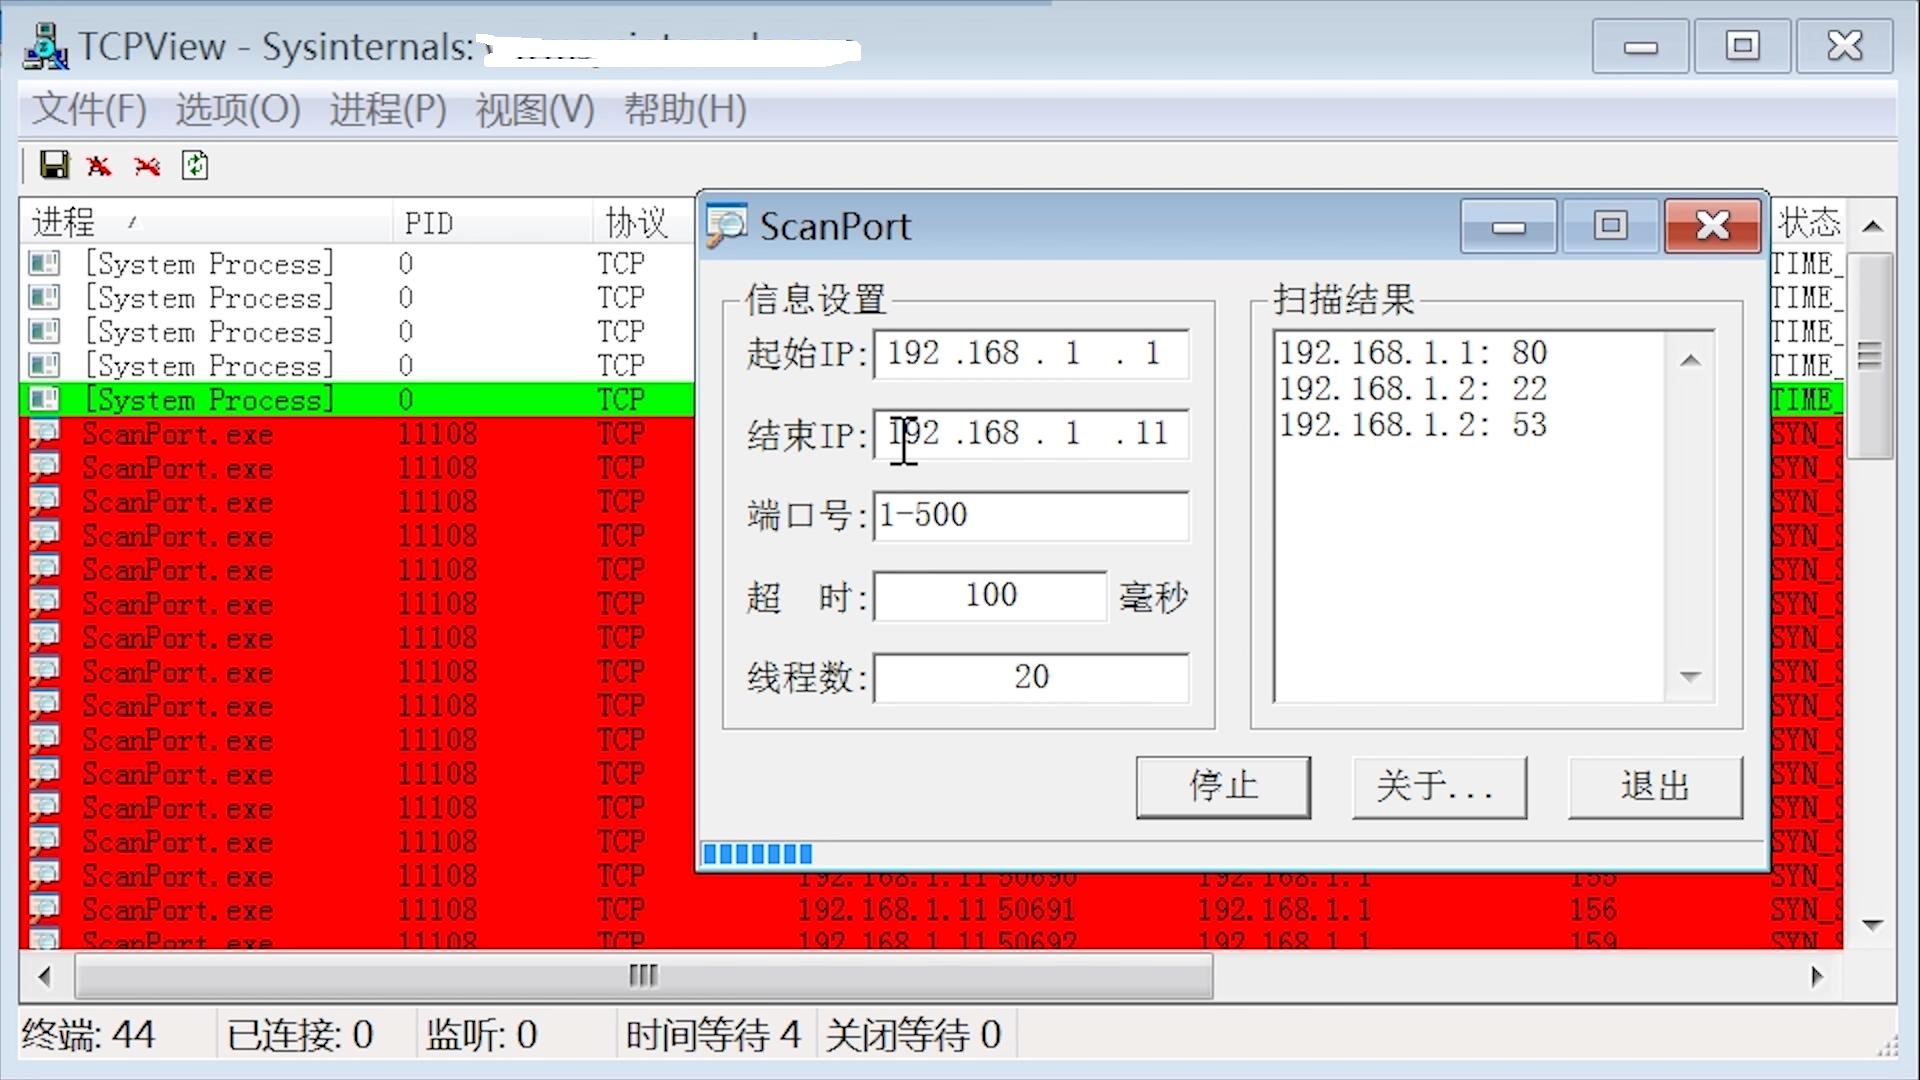Select scan result 192.168.1.2: 53
The height and width of the screenshot is (1080, 1920).
click(x=1412, y=425)
